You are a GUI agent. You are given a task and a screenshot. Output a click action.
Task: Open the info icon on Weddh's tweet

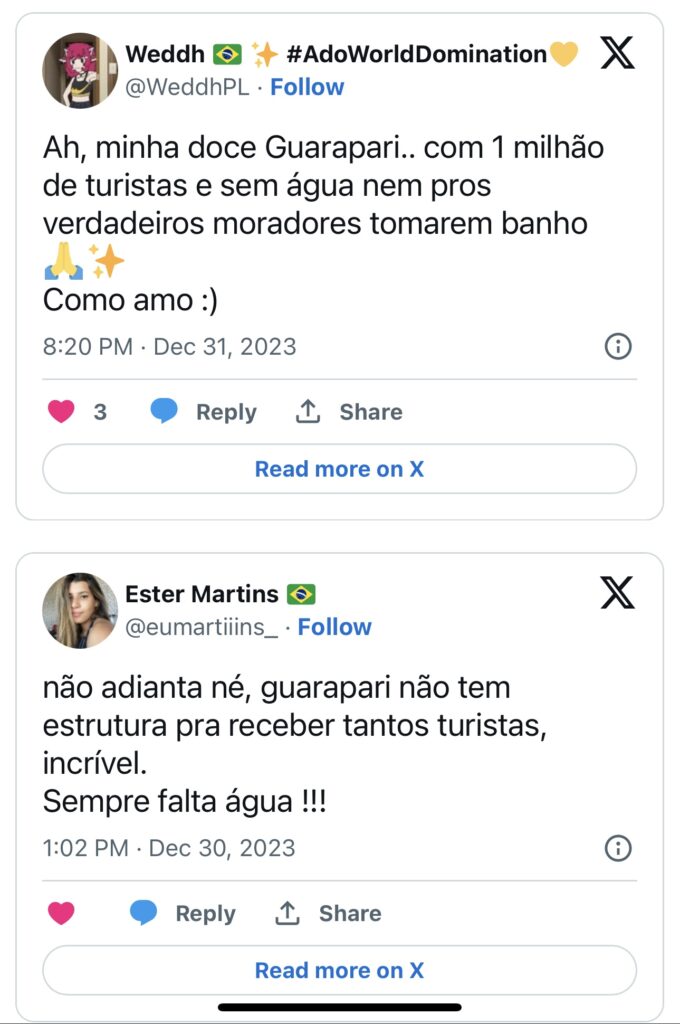(x=619, y=347)
